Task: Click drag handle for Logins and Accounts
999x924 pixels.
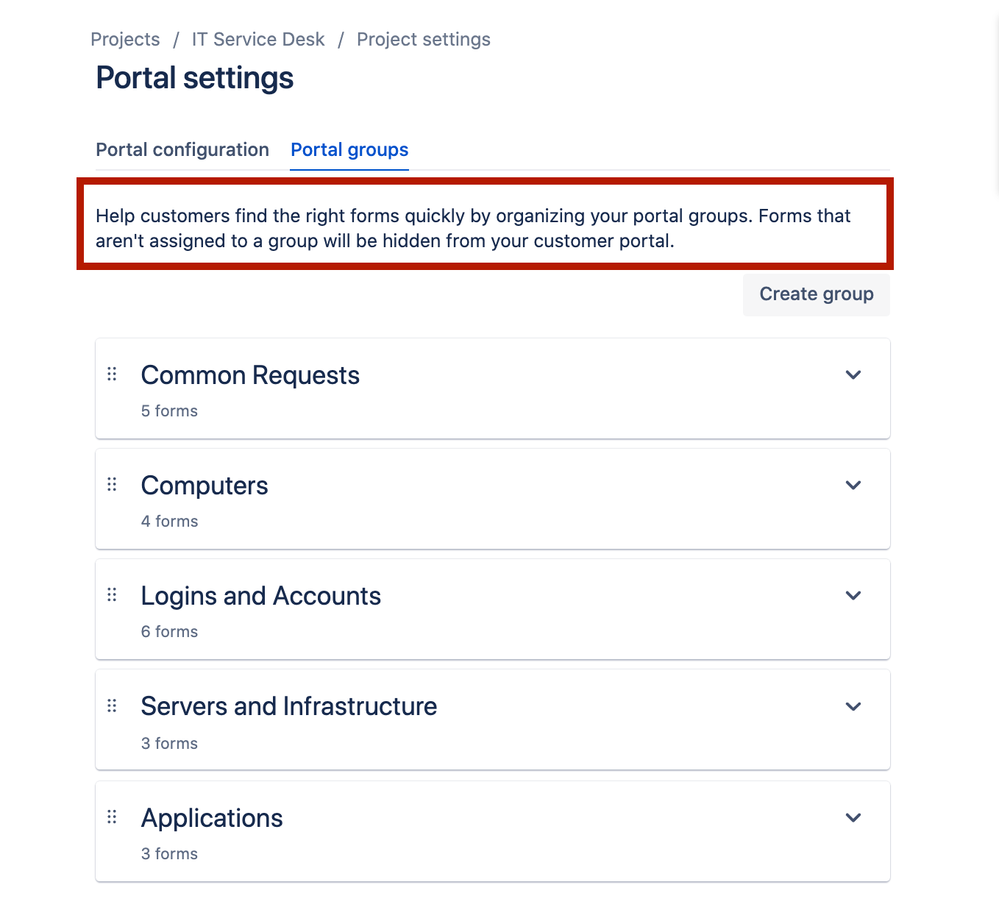Action: click(112, 595)
